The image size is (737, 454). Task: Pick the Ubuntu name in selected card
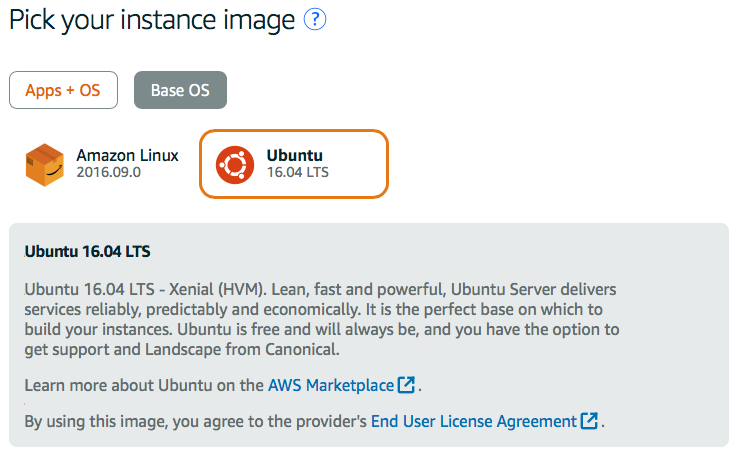click(295, 156)
